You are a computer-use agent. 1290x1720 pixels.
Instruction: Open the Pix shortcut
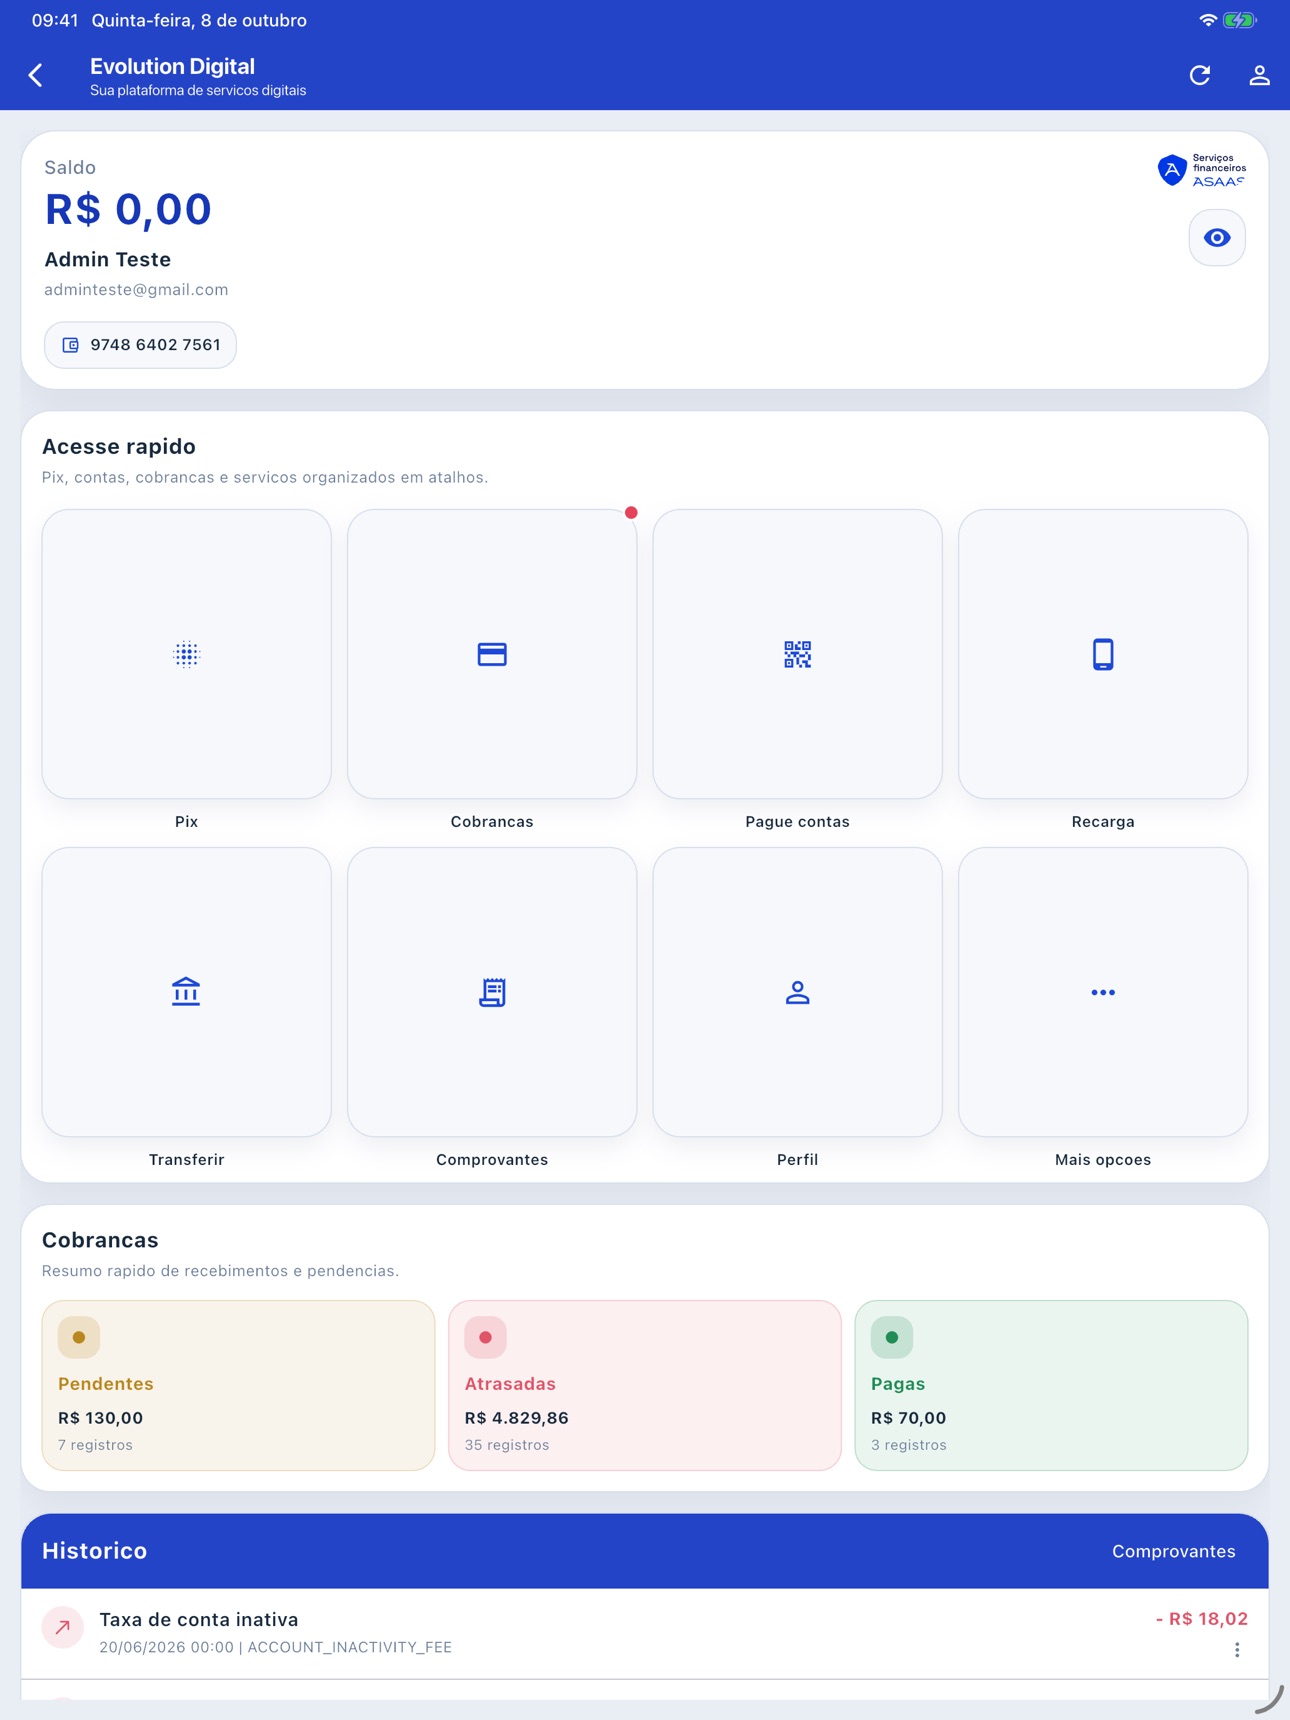coord(187,654)
